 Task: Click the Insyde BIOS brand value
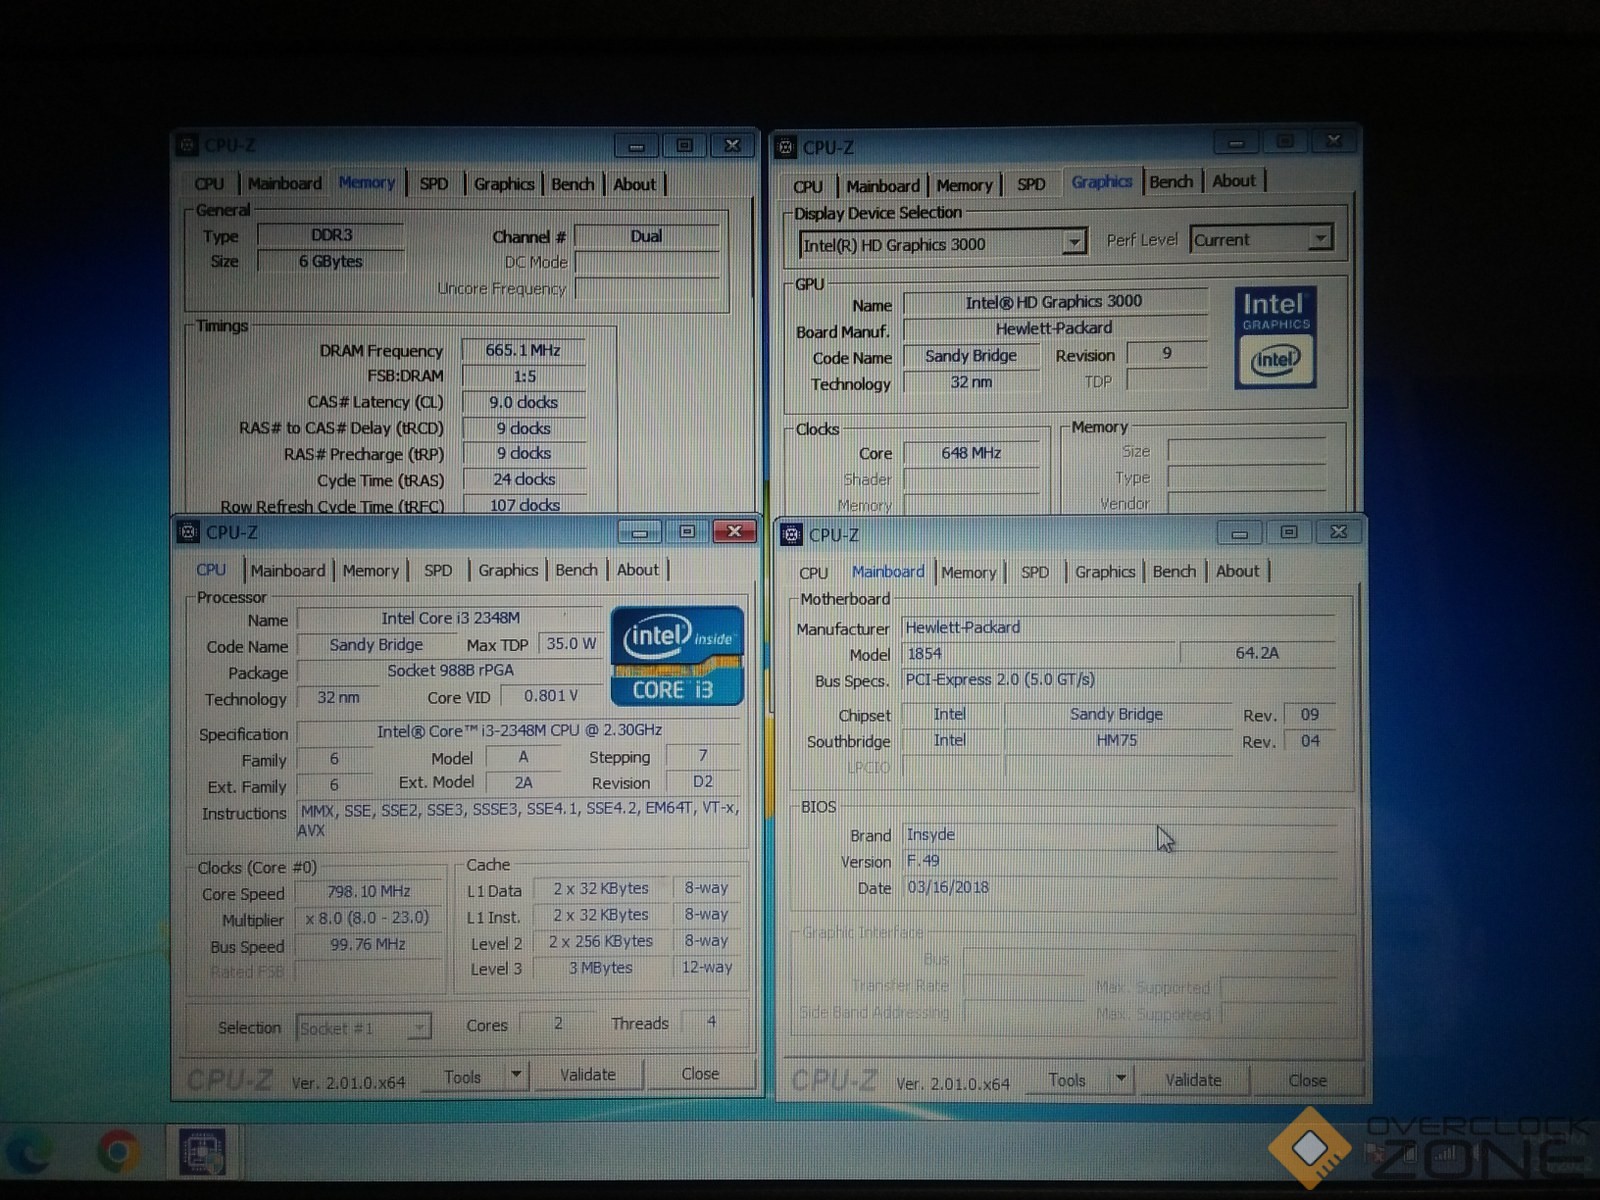pyautogui.click(x=1120, y=834)
